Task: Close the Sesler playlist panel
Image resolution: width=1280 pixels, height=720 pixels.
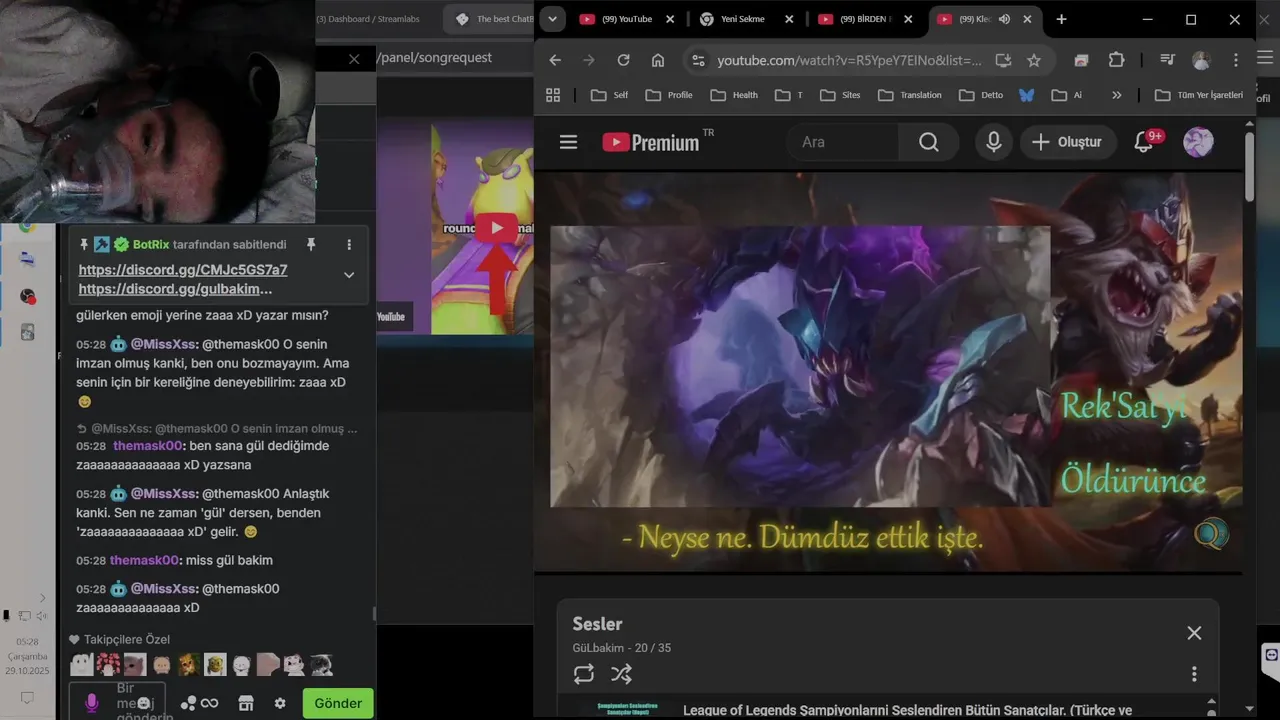Action: (1194, 633)
